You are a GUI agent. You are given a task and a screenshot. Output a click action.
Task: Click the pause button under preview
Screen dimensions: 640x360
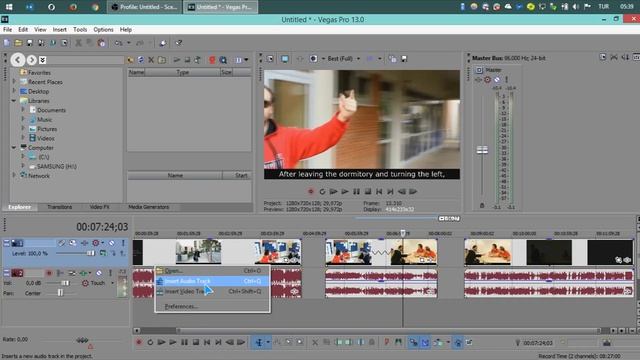[x=356, y=191]
